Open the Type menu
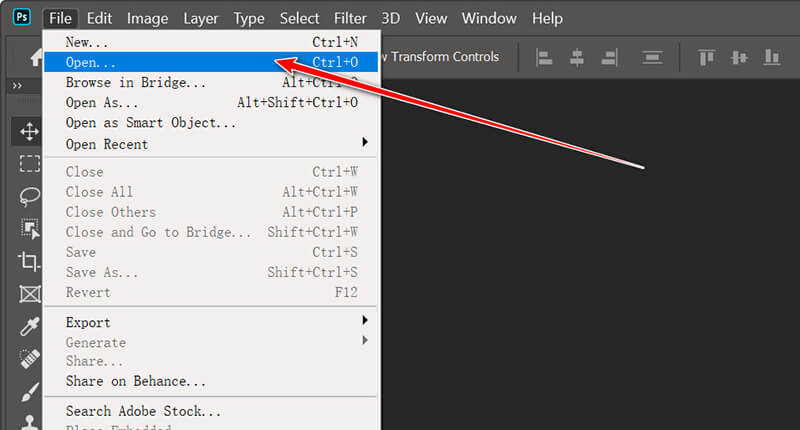800x430 pixels. click(248, 19)
